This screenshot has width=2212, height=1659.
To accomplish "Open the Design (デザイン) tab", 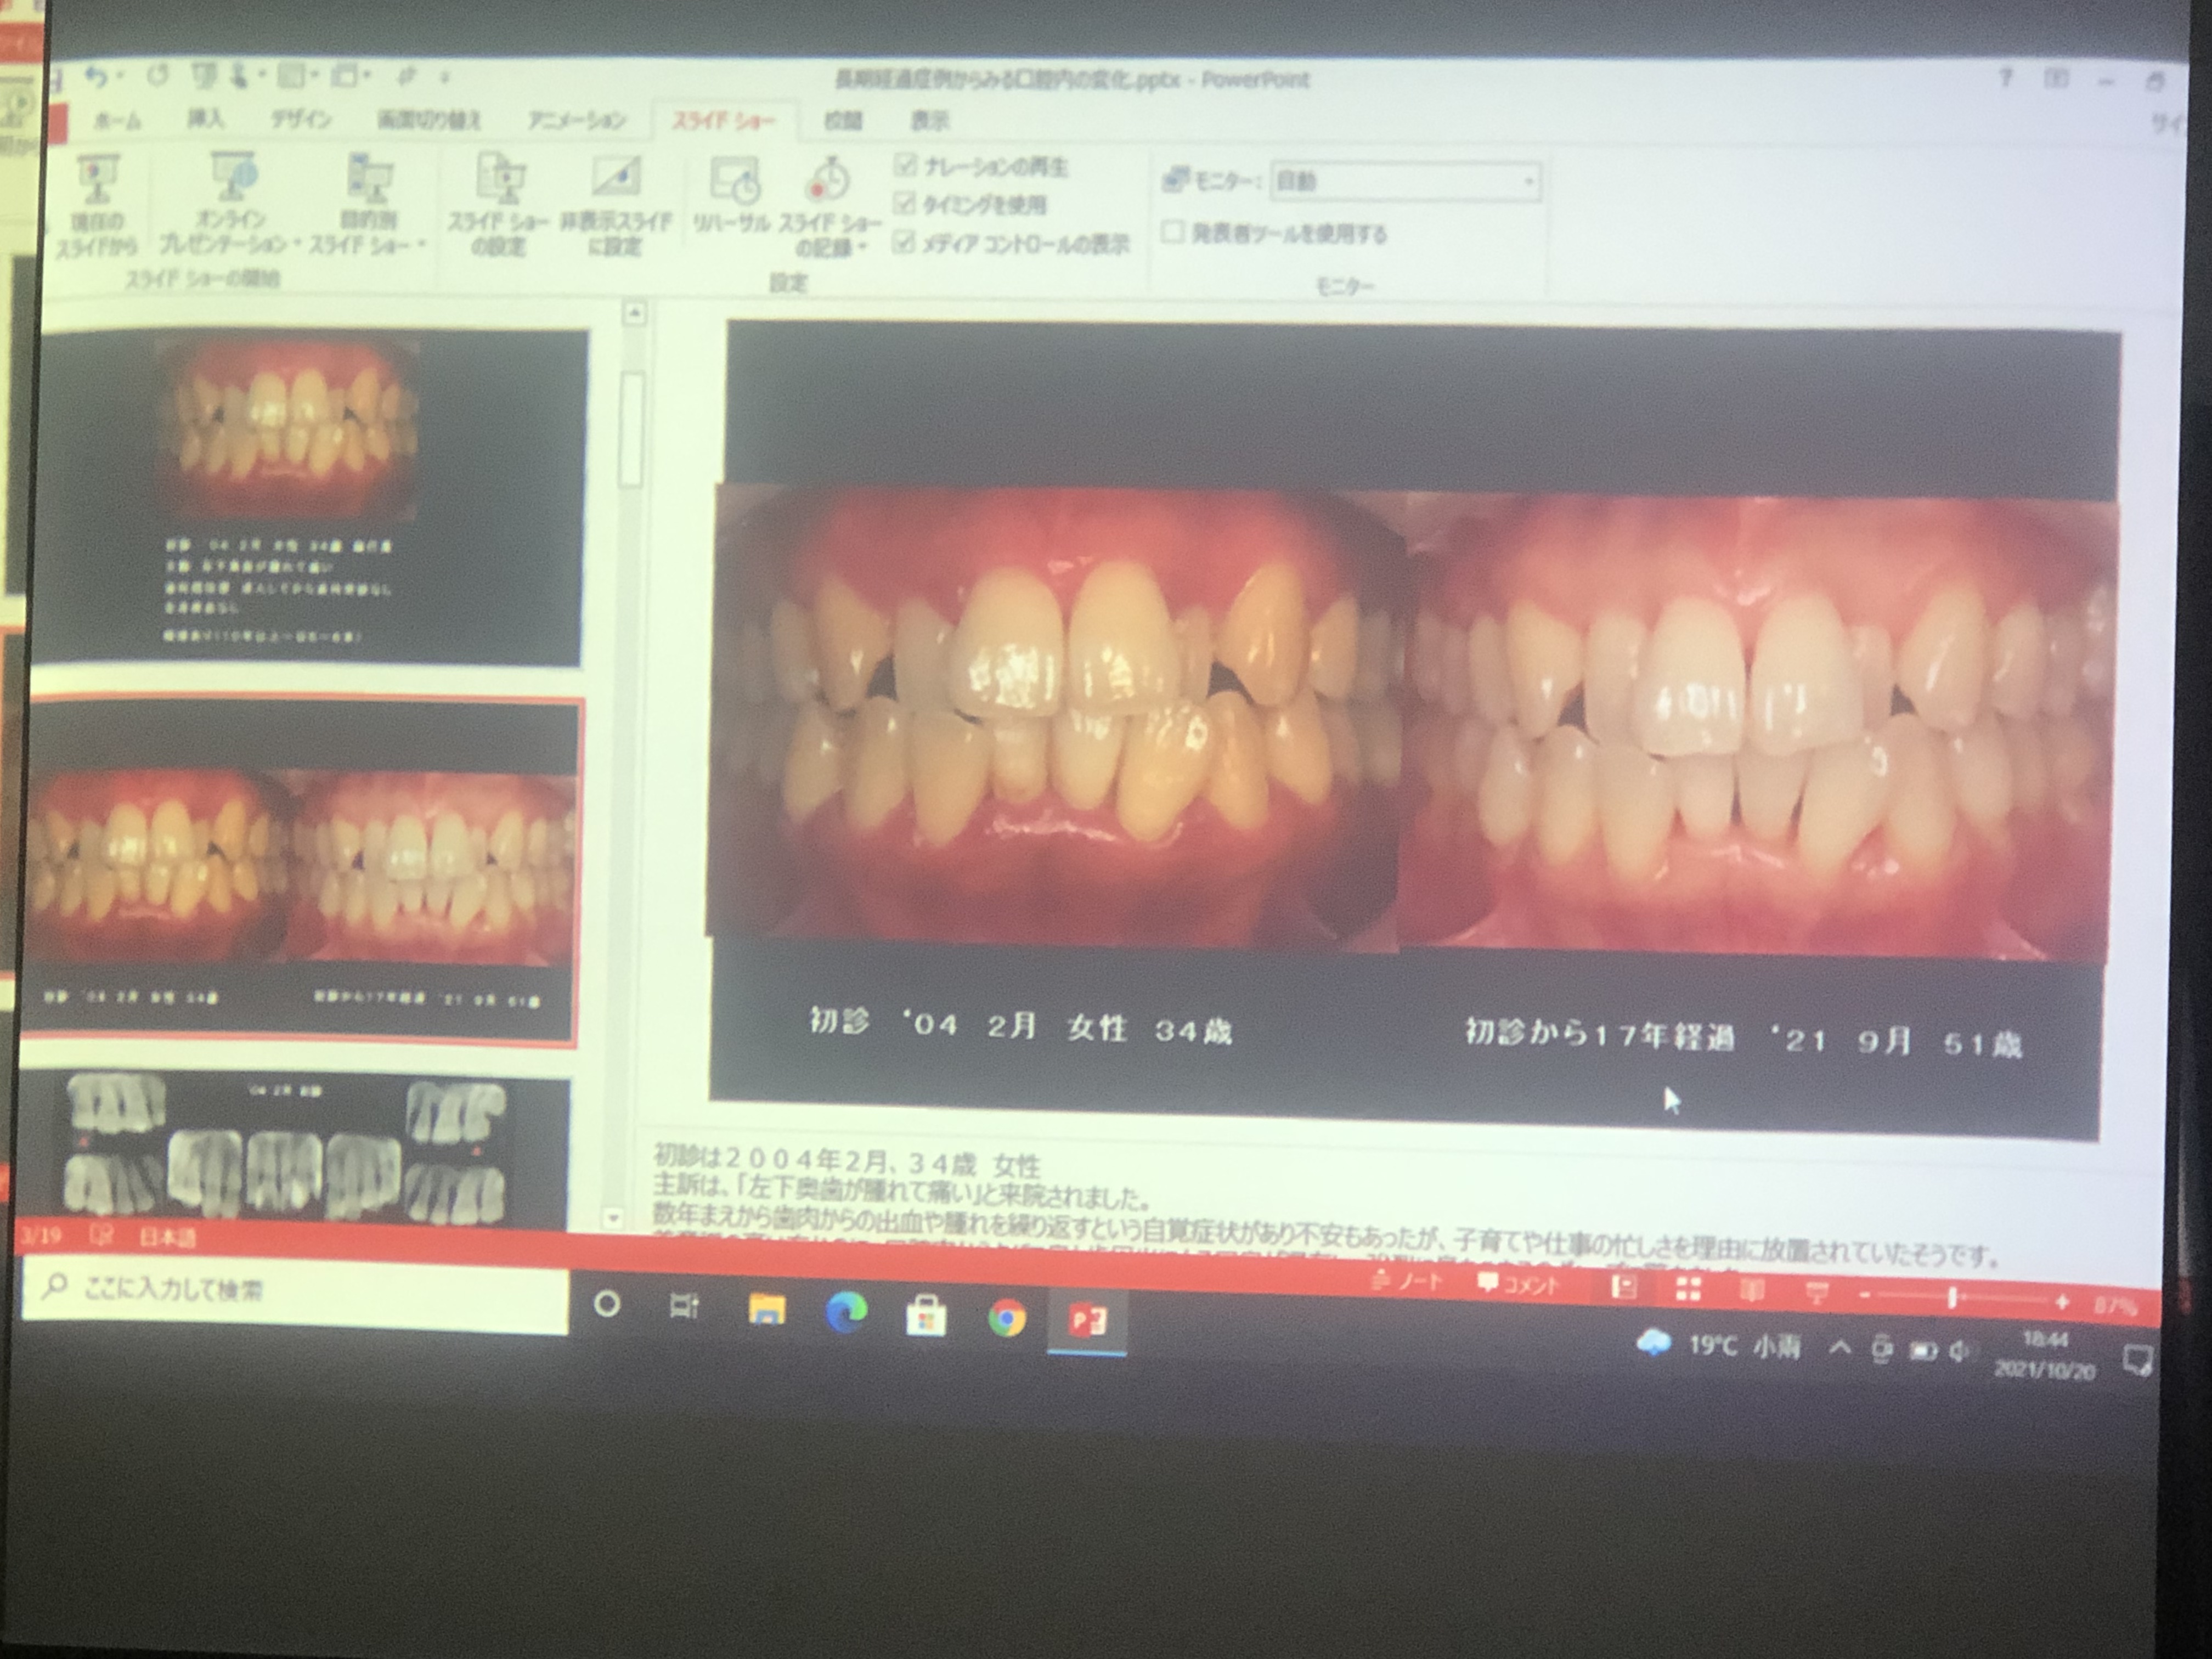I will click(x=301, y=119).
